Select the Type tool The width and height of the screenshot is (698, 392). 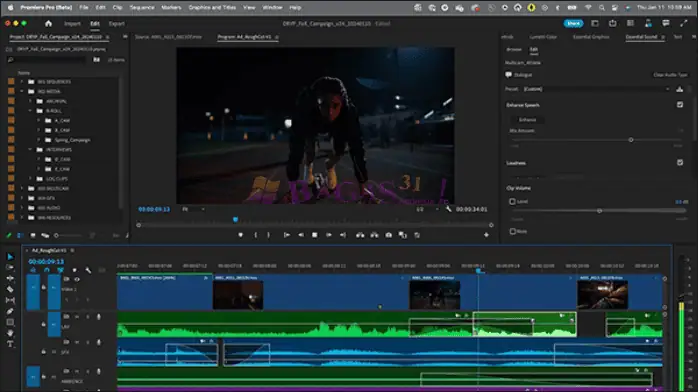[10, 344]
